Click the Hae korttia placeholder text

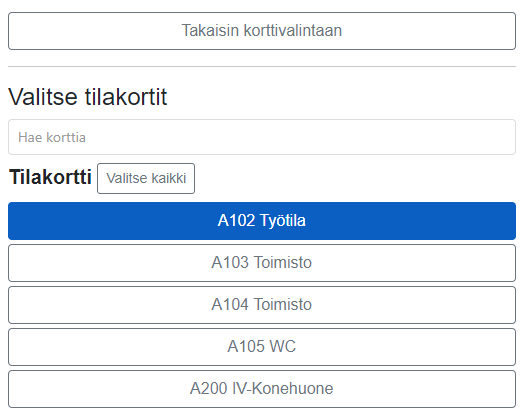[52, 138]
